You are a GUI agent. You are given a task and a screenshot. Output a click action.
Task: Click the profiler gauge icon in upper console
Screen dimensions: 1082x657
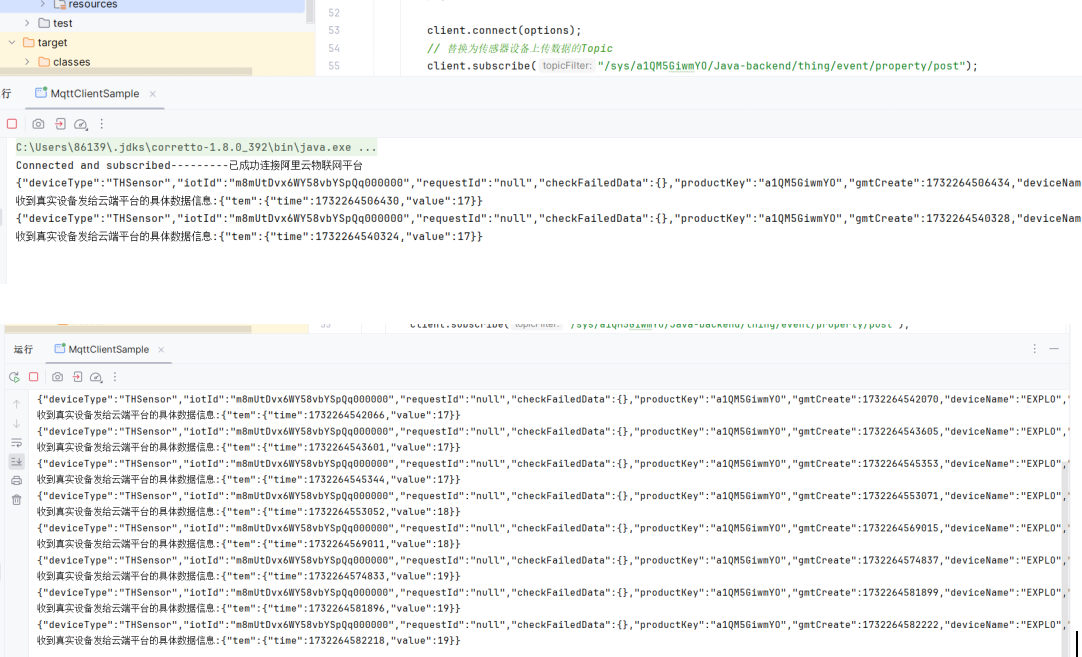(81, 124)
